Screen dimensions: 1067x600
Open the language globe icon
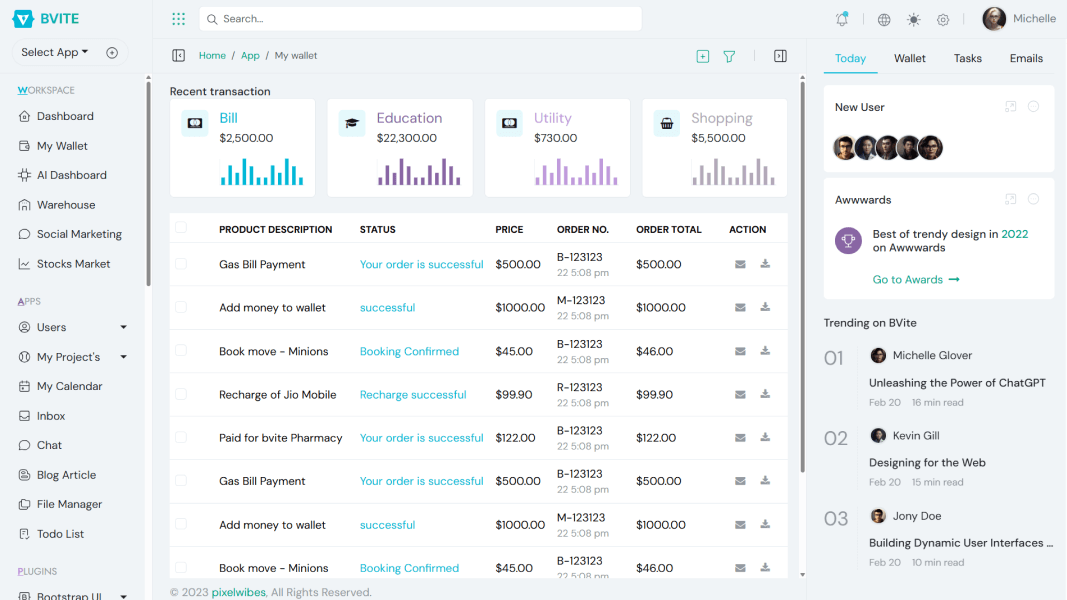click(882, 18)
